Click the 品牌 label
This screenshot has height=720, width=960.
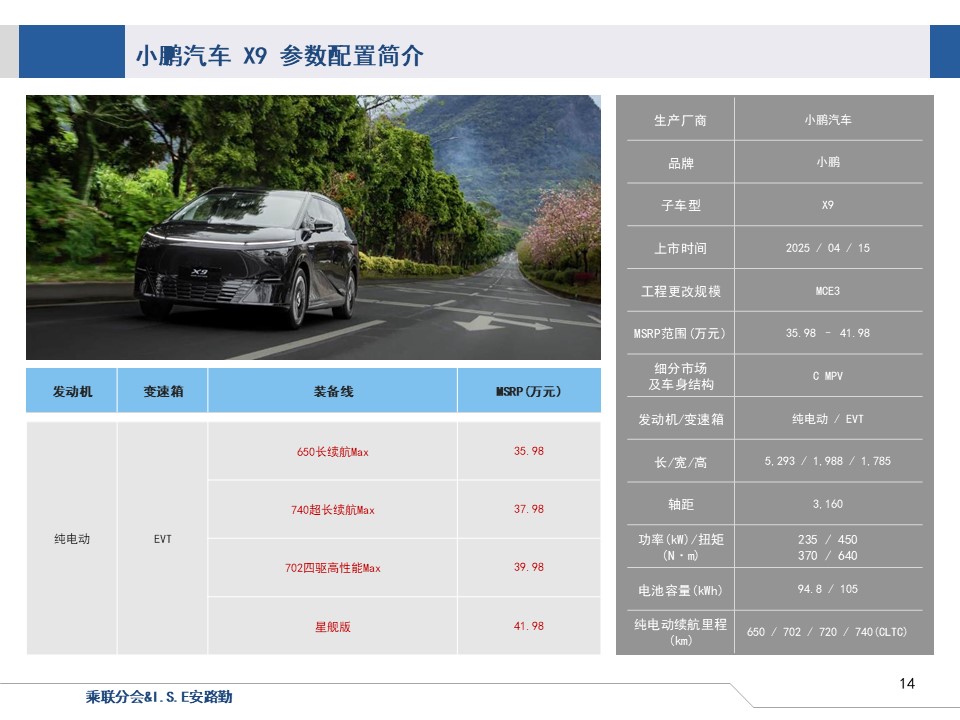click(x=680, y=163)
